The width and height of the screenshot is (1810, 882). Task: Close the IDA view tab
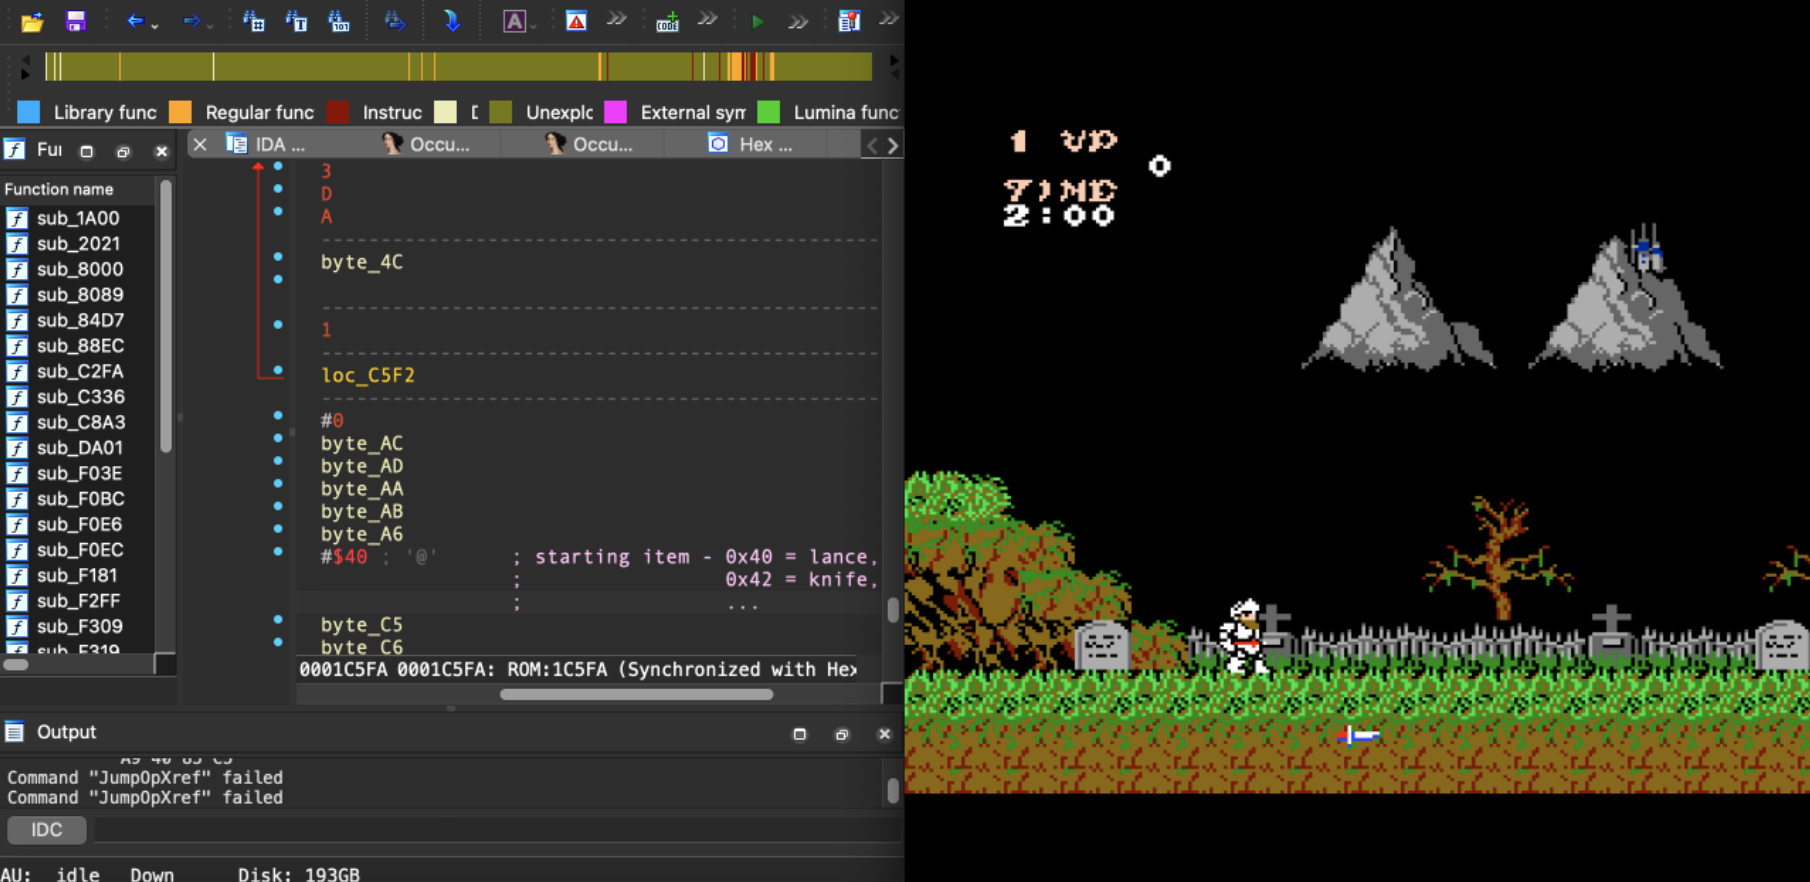200,145
